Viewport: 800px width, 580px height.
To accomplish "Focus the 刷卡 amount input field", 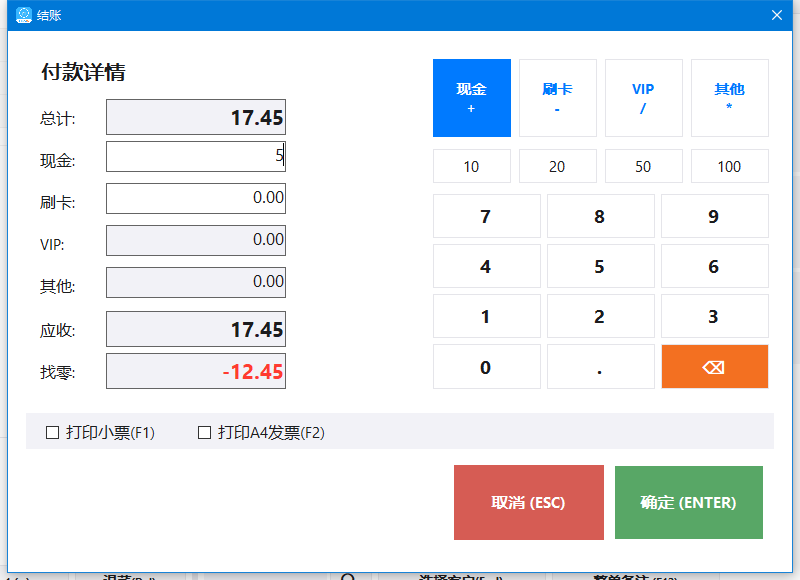I will pyautogui.click(x=196, y=198).
